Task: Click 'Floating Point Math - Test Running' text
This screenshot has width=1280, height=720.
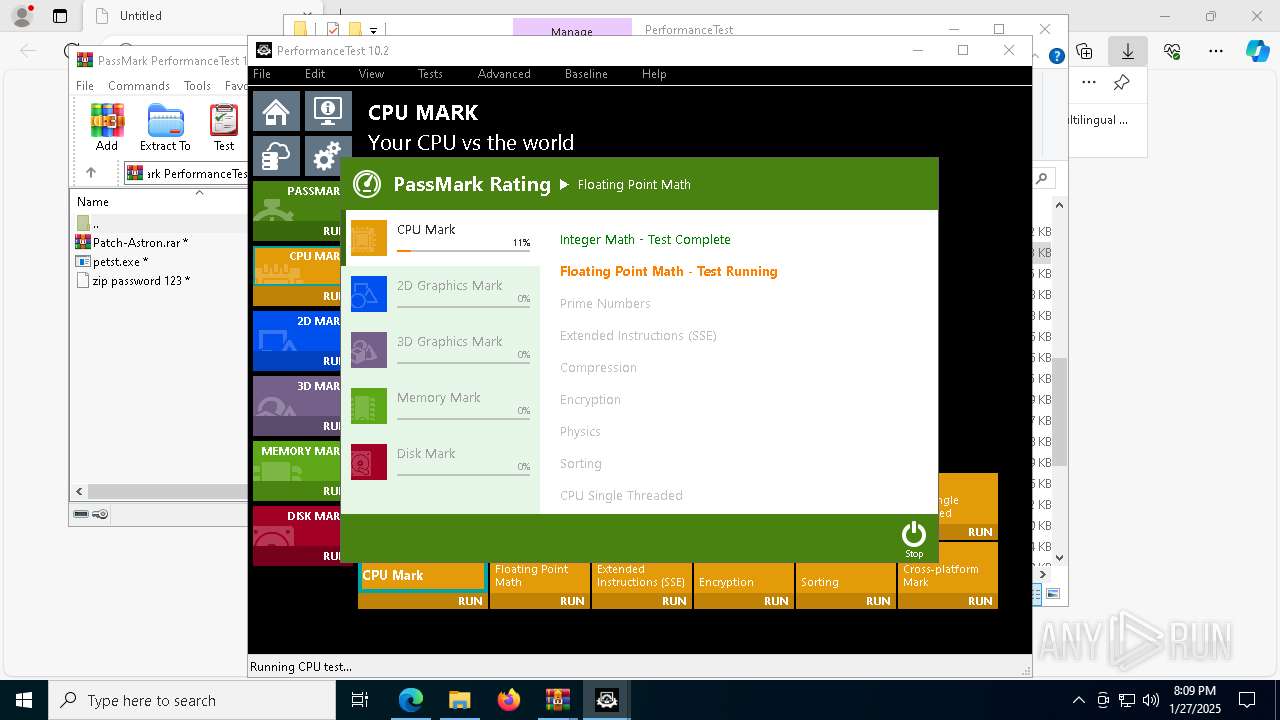Action: (x=668, y=272)
